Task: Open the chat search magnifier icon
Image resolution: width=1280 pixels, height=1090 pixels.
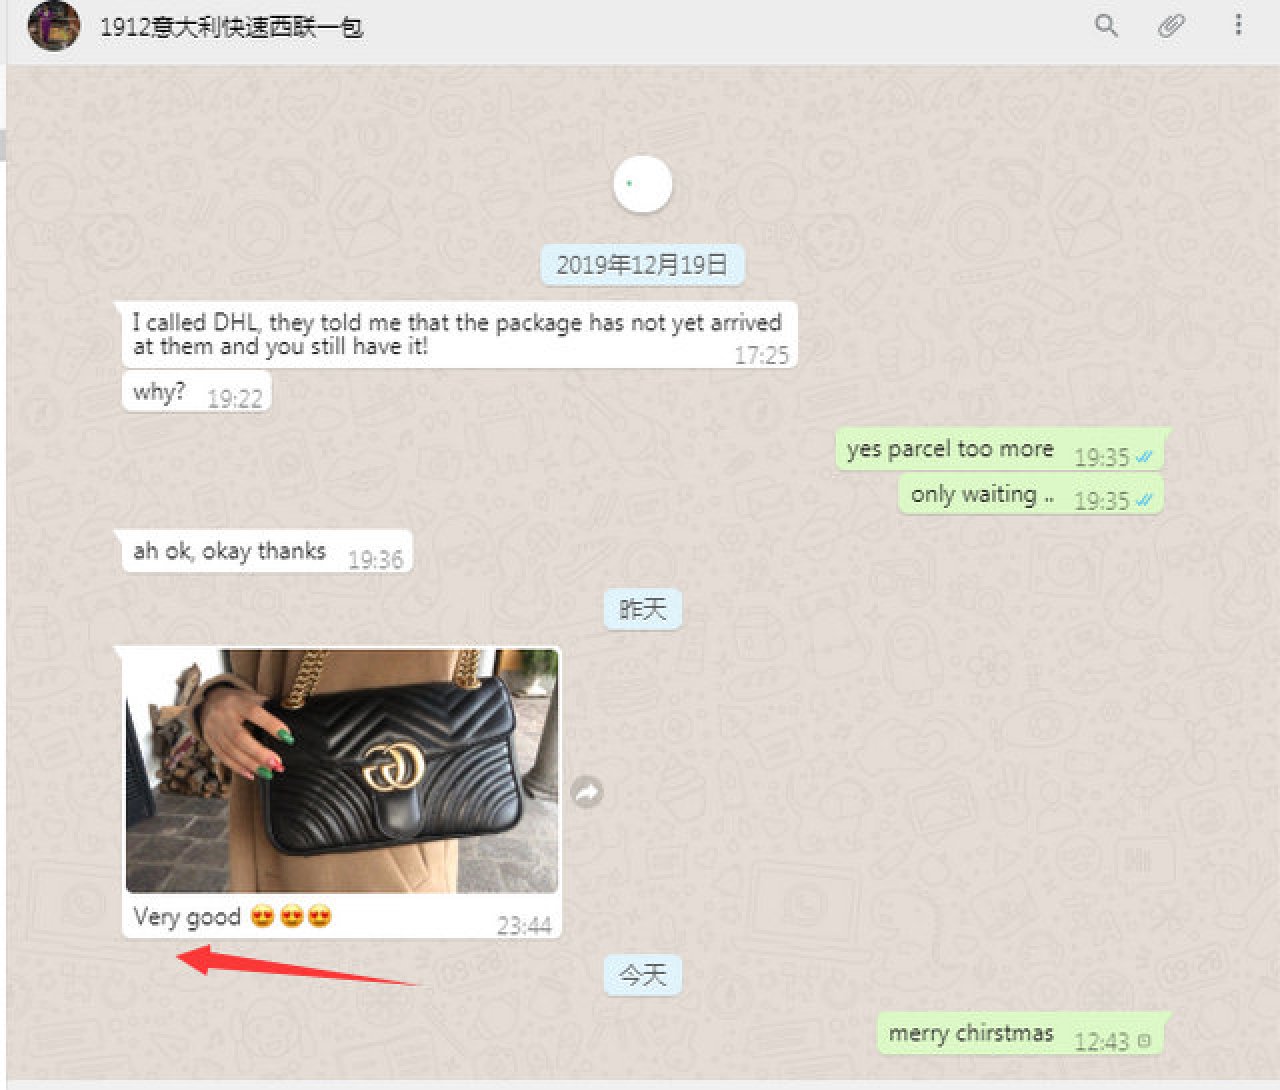Action: pos(1105,25)
